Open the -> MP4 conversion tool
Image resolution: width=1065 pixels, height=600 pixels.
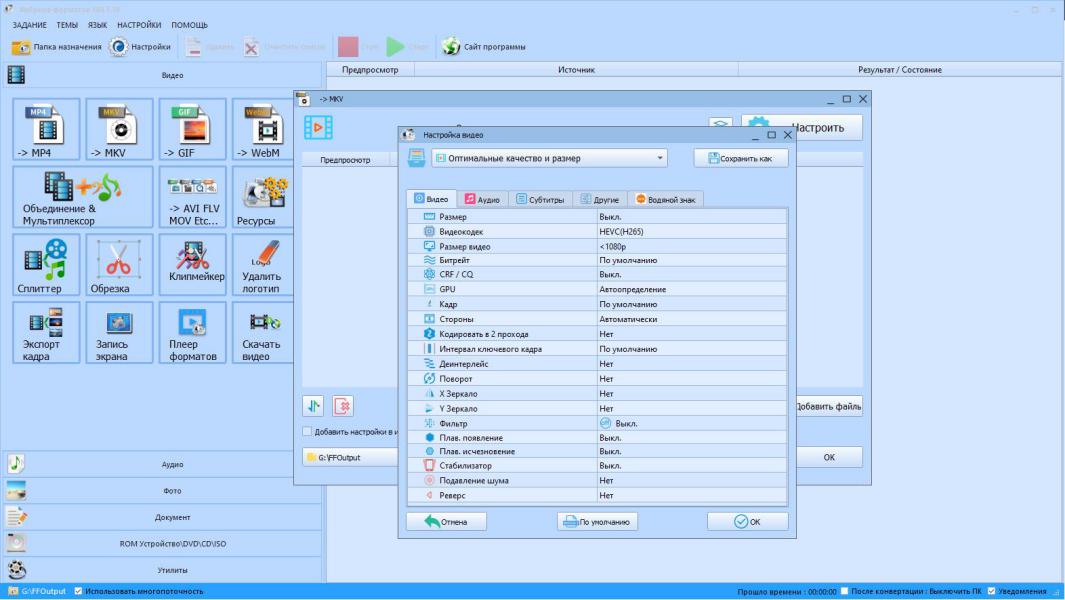coord(46,129)
